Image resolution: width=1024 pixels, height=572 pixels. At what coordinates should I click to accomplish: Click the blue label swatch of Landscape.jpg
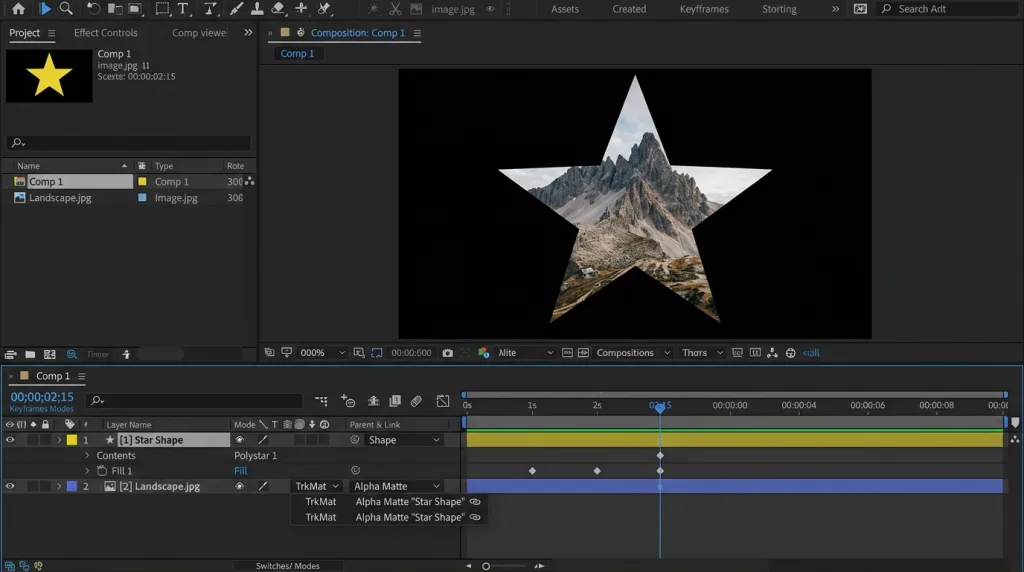click(72, 486)
